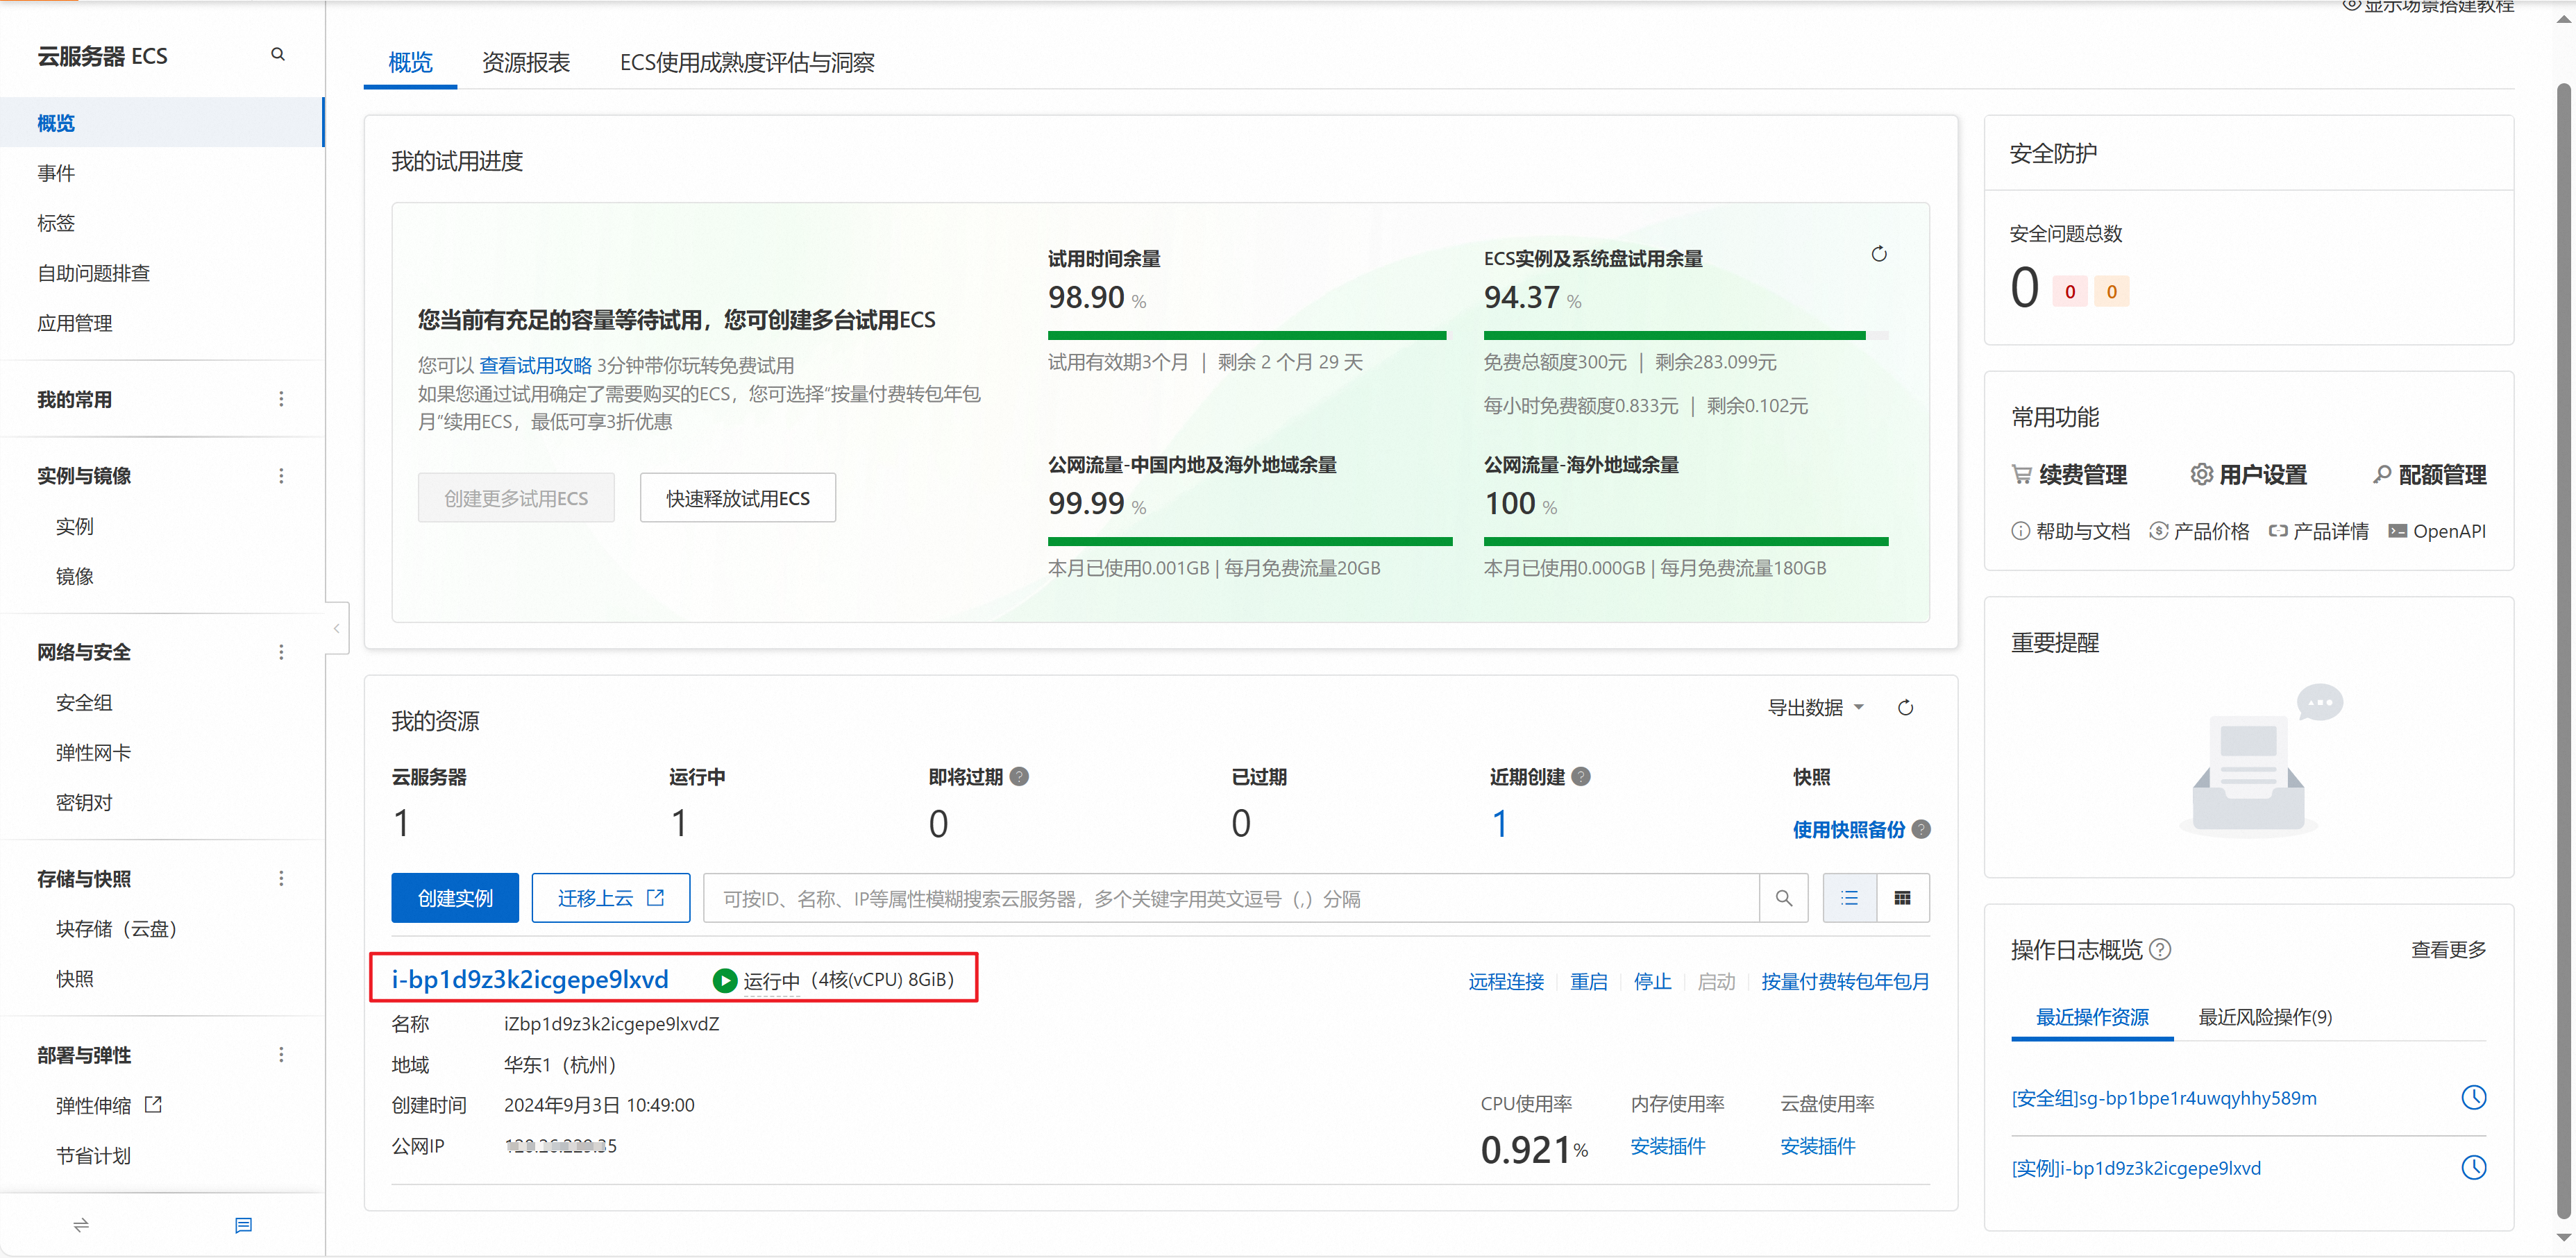
Task: Click the sidebar search magnifier icon
Action: [278, 55]
